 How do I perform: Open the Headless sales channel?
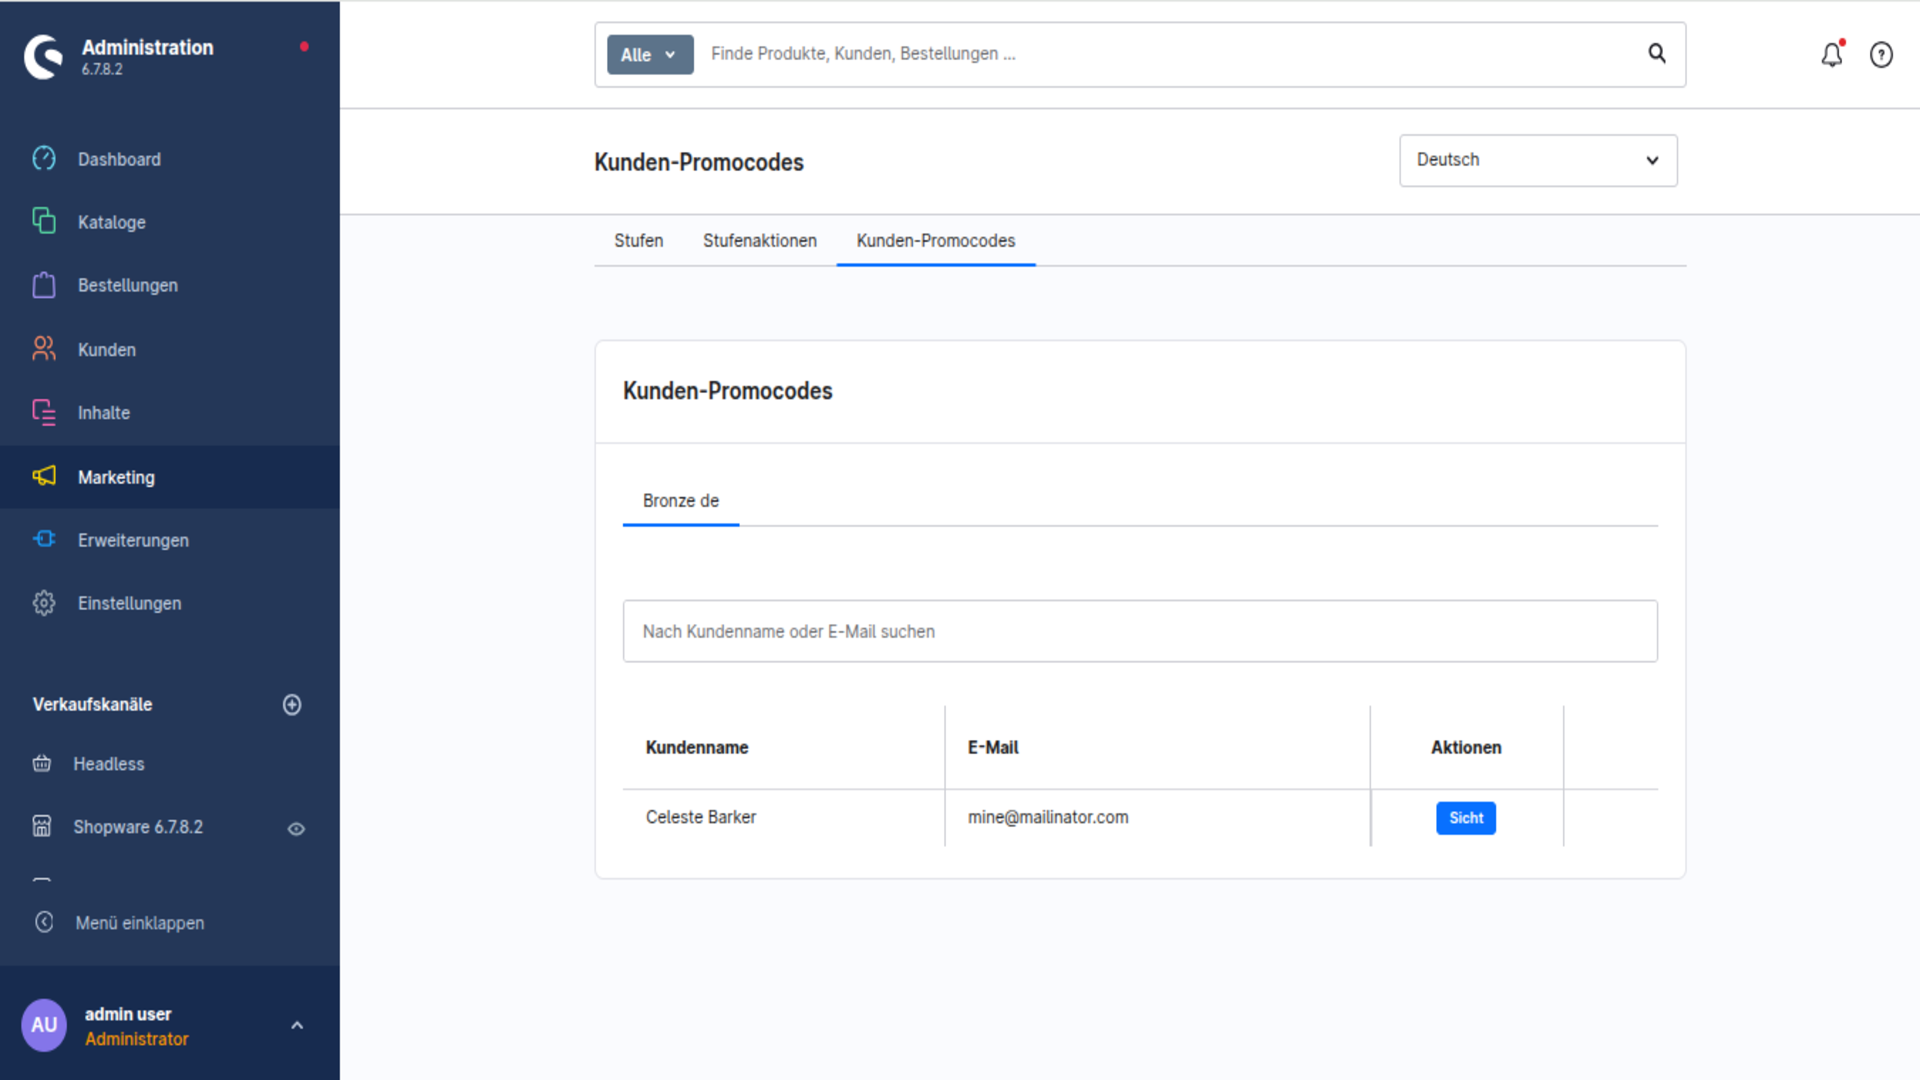(x=109, y=764)
